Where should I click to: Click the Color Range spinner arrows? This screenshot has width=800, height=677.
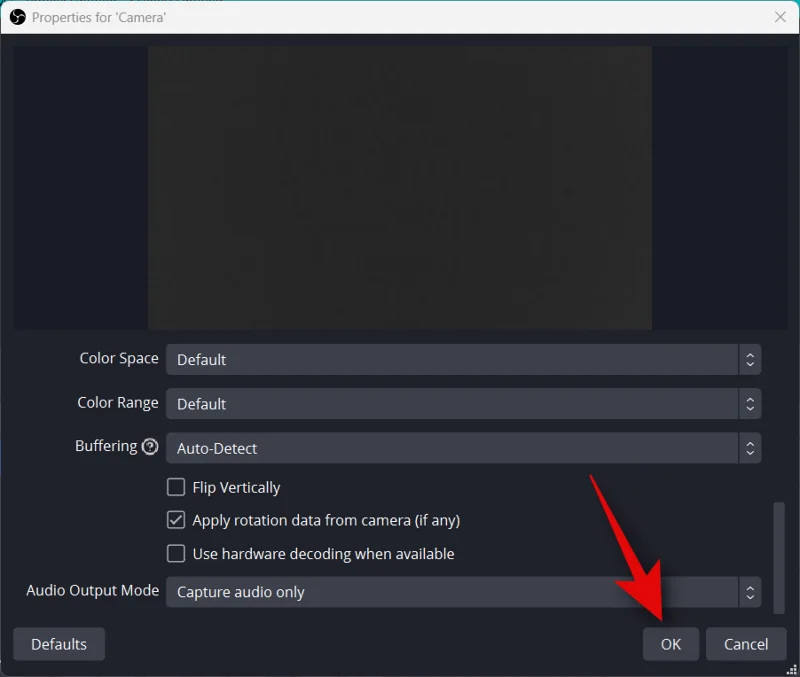[750, 404]
